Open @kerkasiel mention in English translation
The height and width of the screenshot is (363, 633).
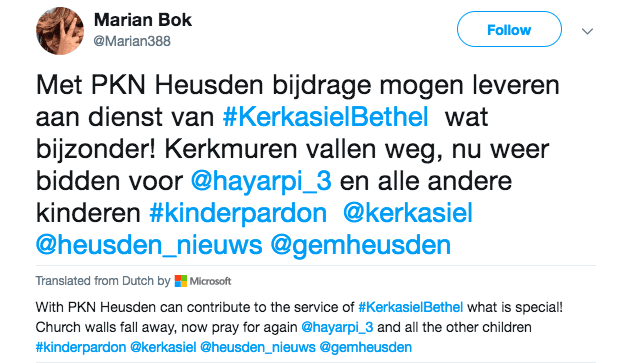(x=163, y=347)
